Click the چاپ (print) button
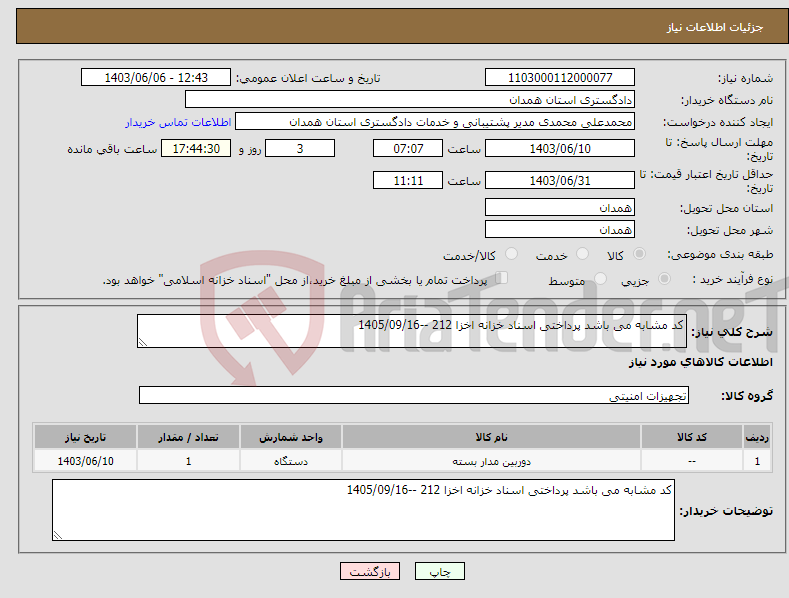The image size is (789, 598). (x=440, y=571)
